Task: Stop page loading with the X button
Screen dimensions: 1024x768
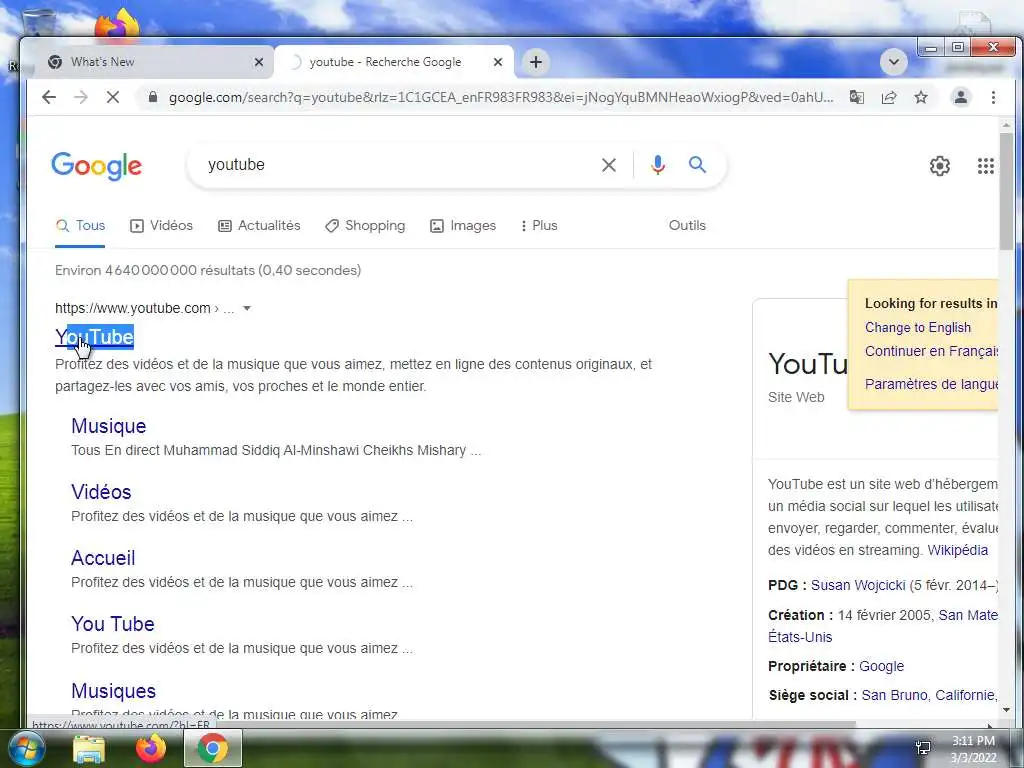Action: point(113,97)
